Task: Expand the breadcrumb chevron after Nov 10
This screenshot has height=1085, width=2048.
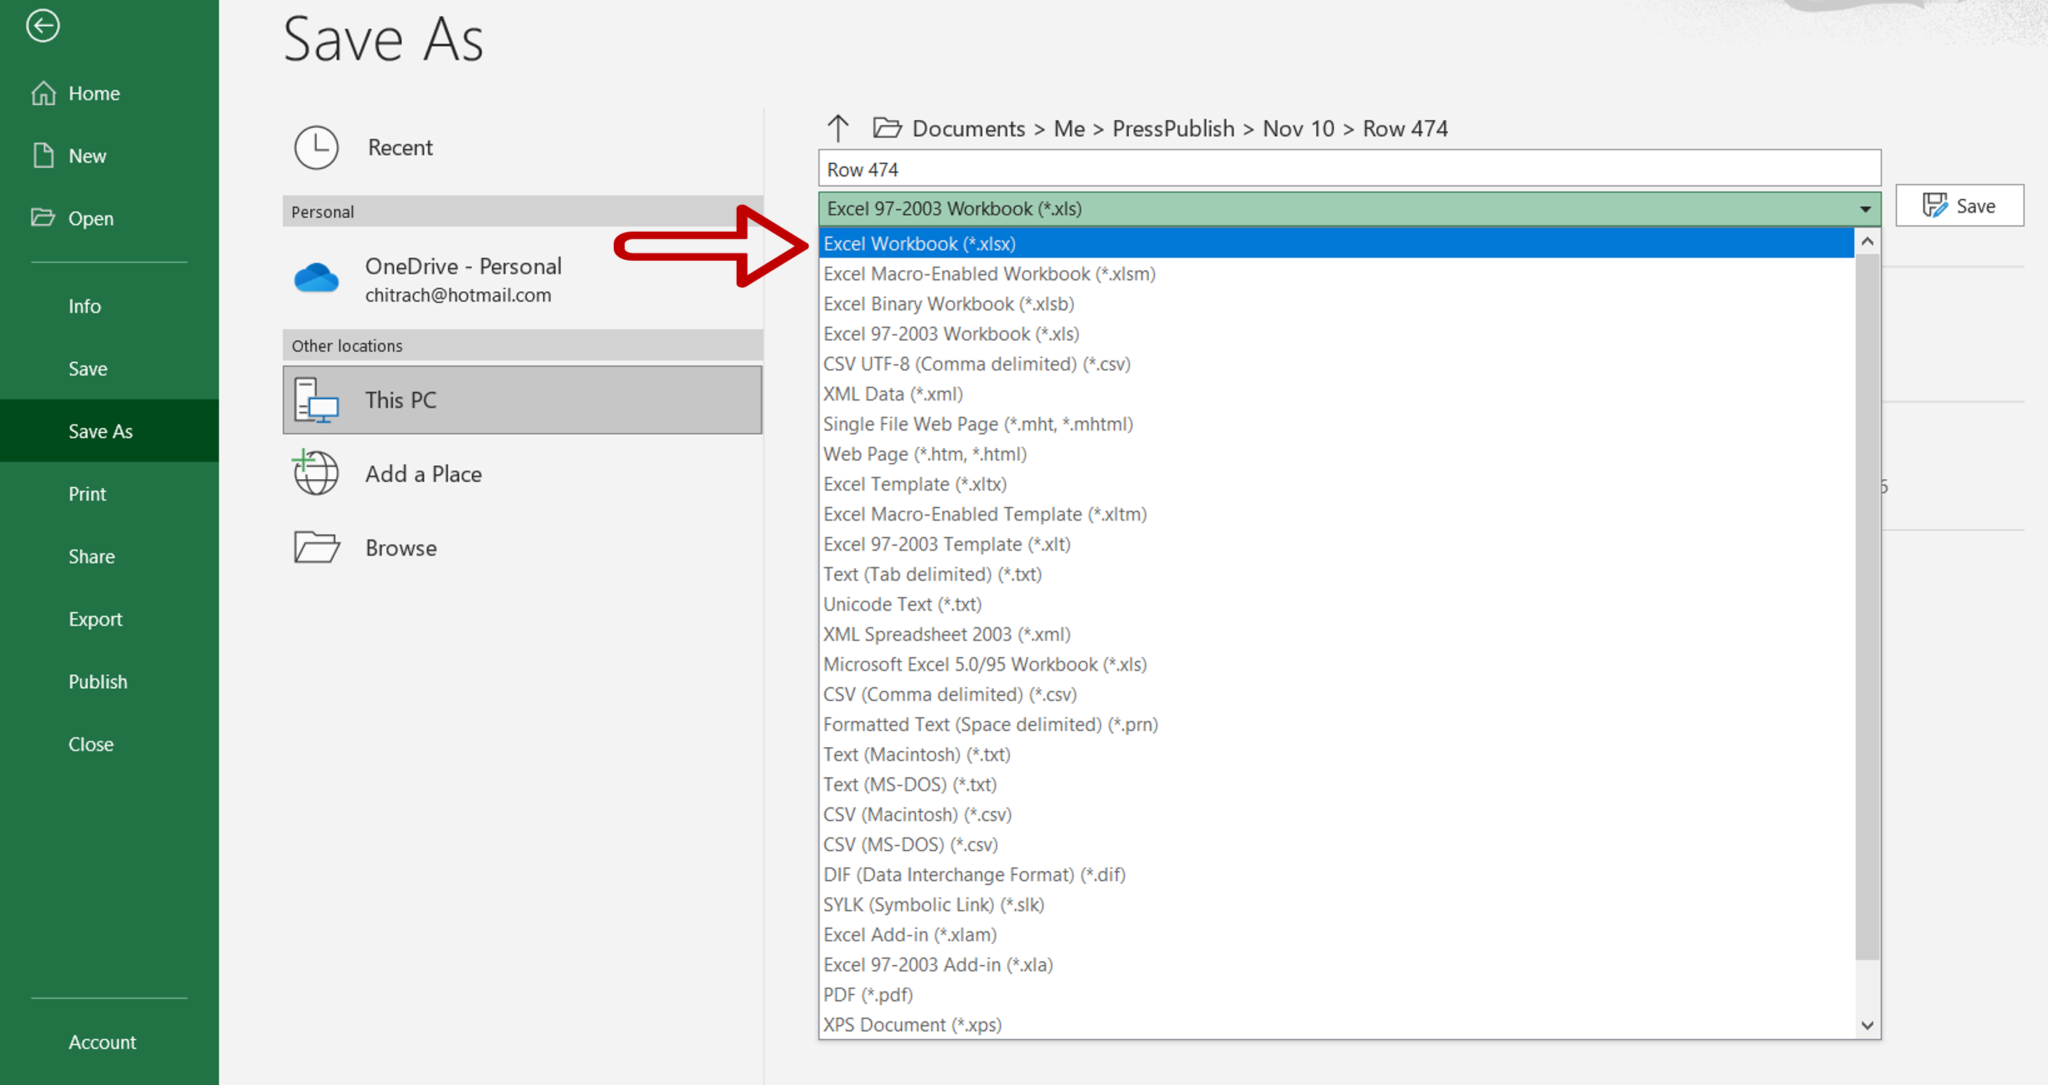Action: coord(1348,129)
